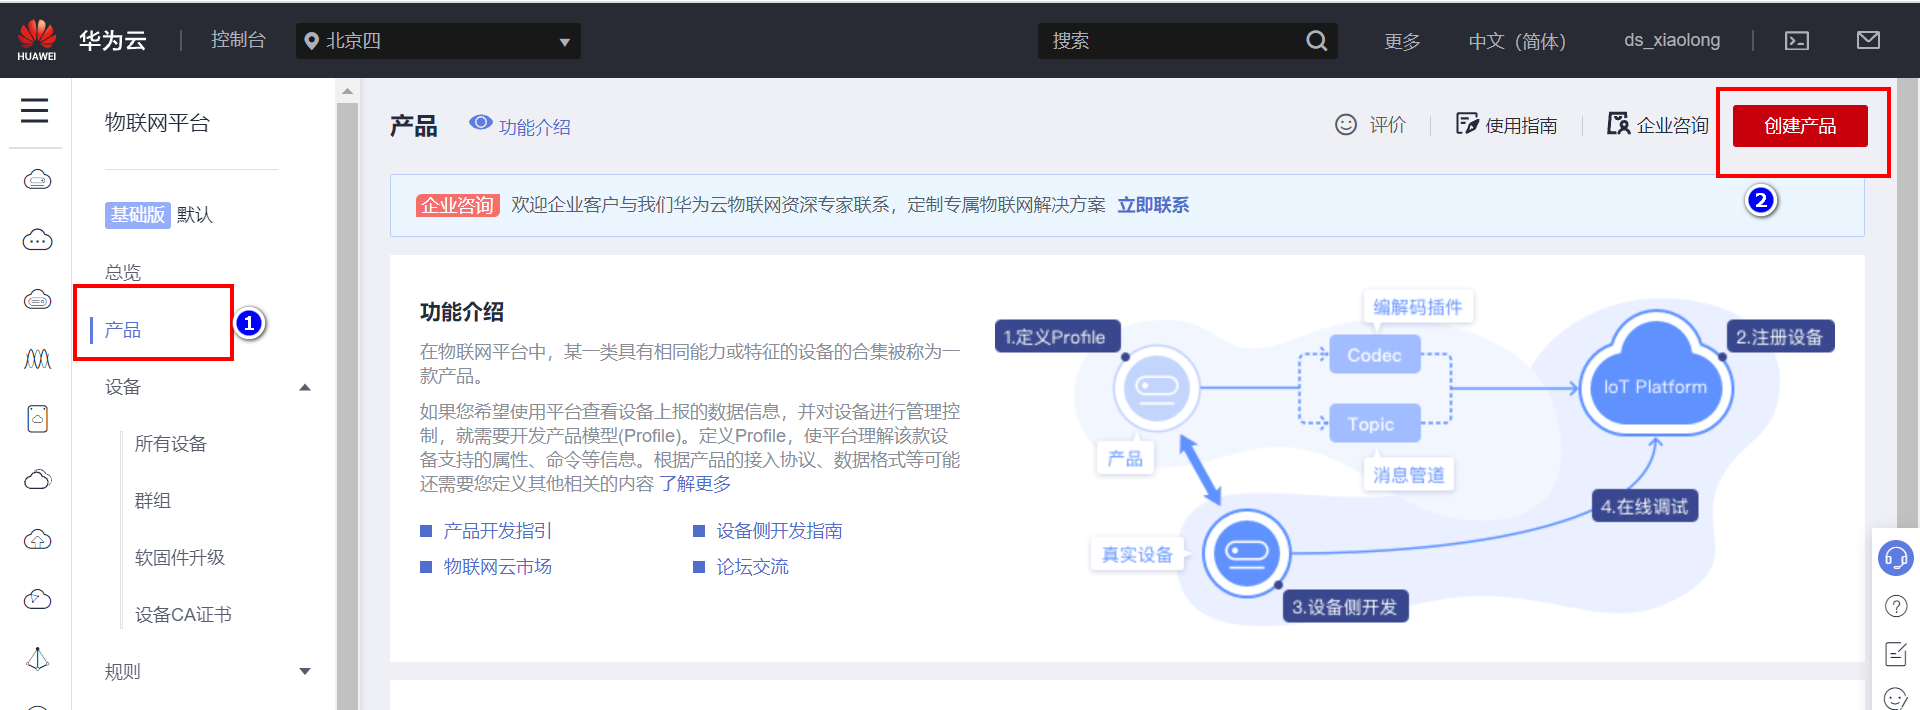
Task: Click the 创建产品 button
Action: pos(1800,126)
